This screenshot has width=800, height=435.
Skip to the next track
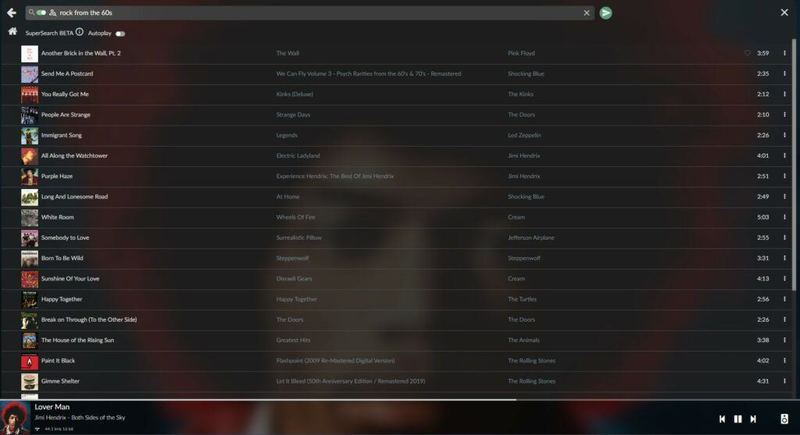pos(753,419)
